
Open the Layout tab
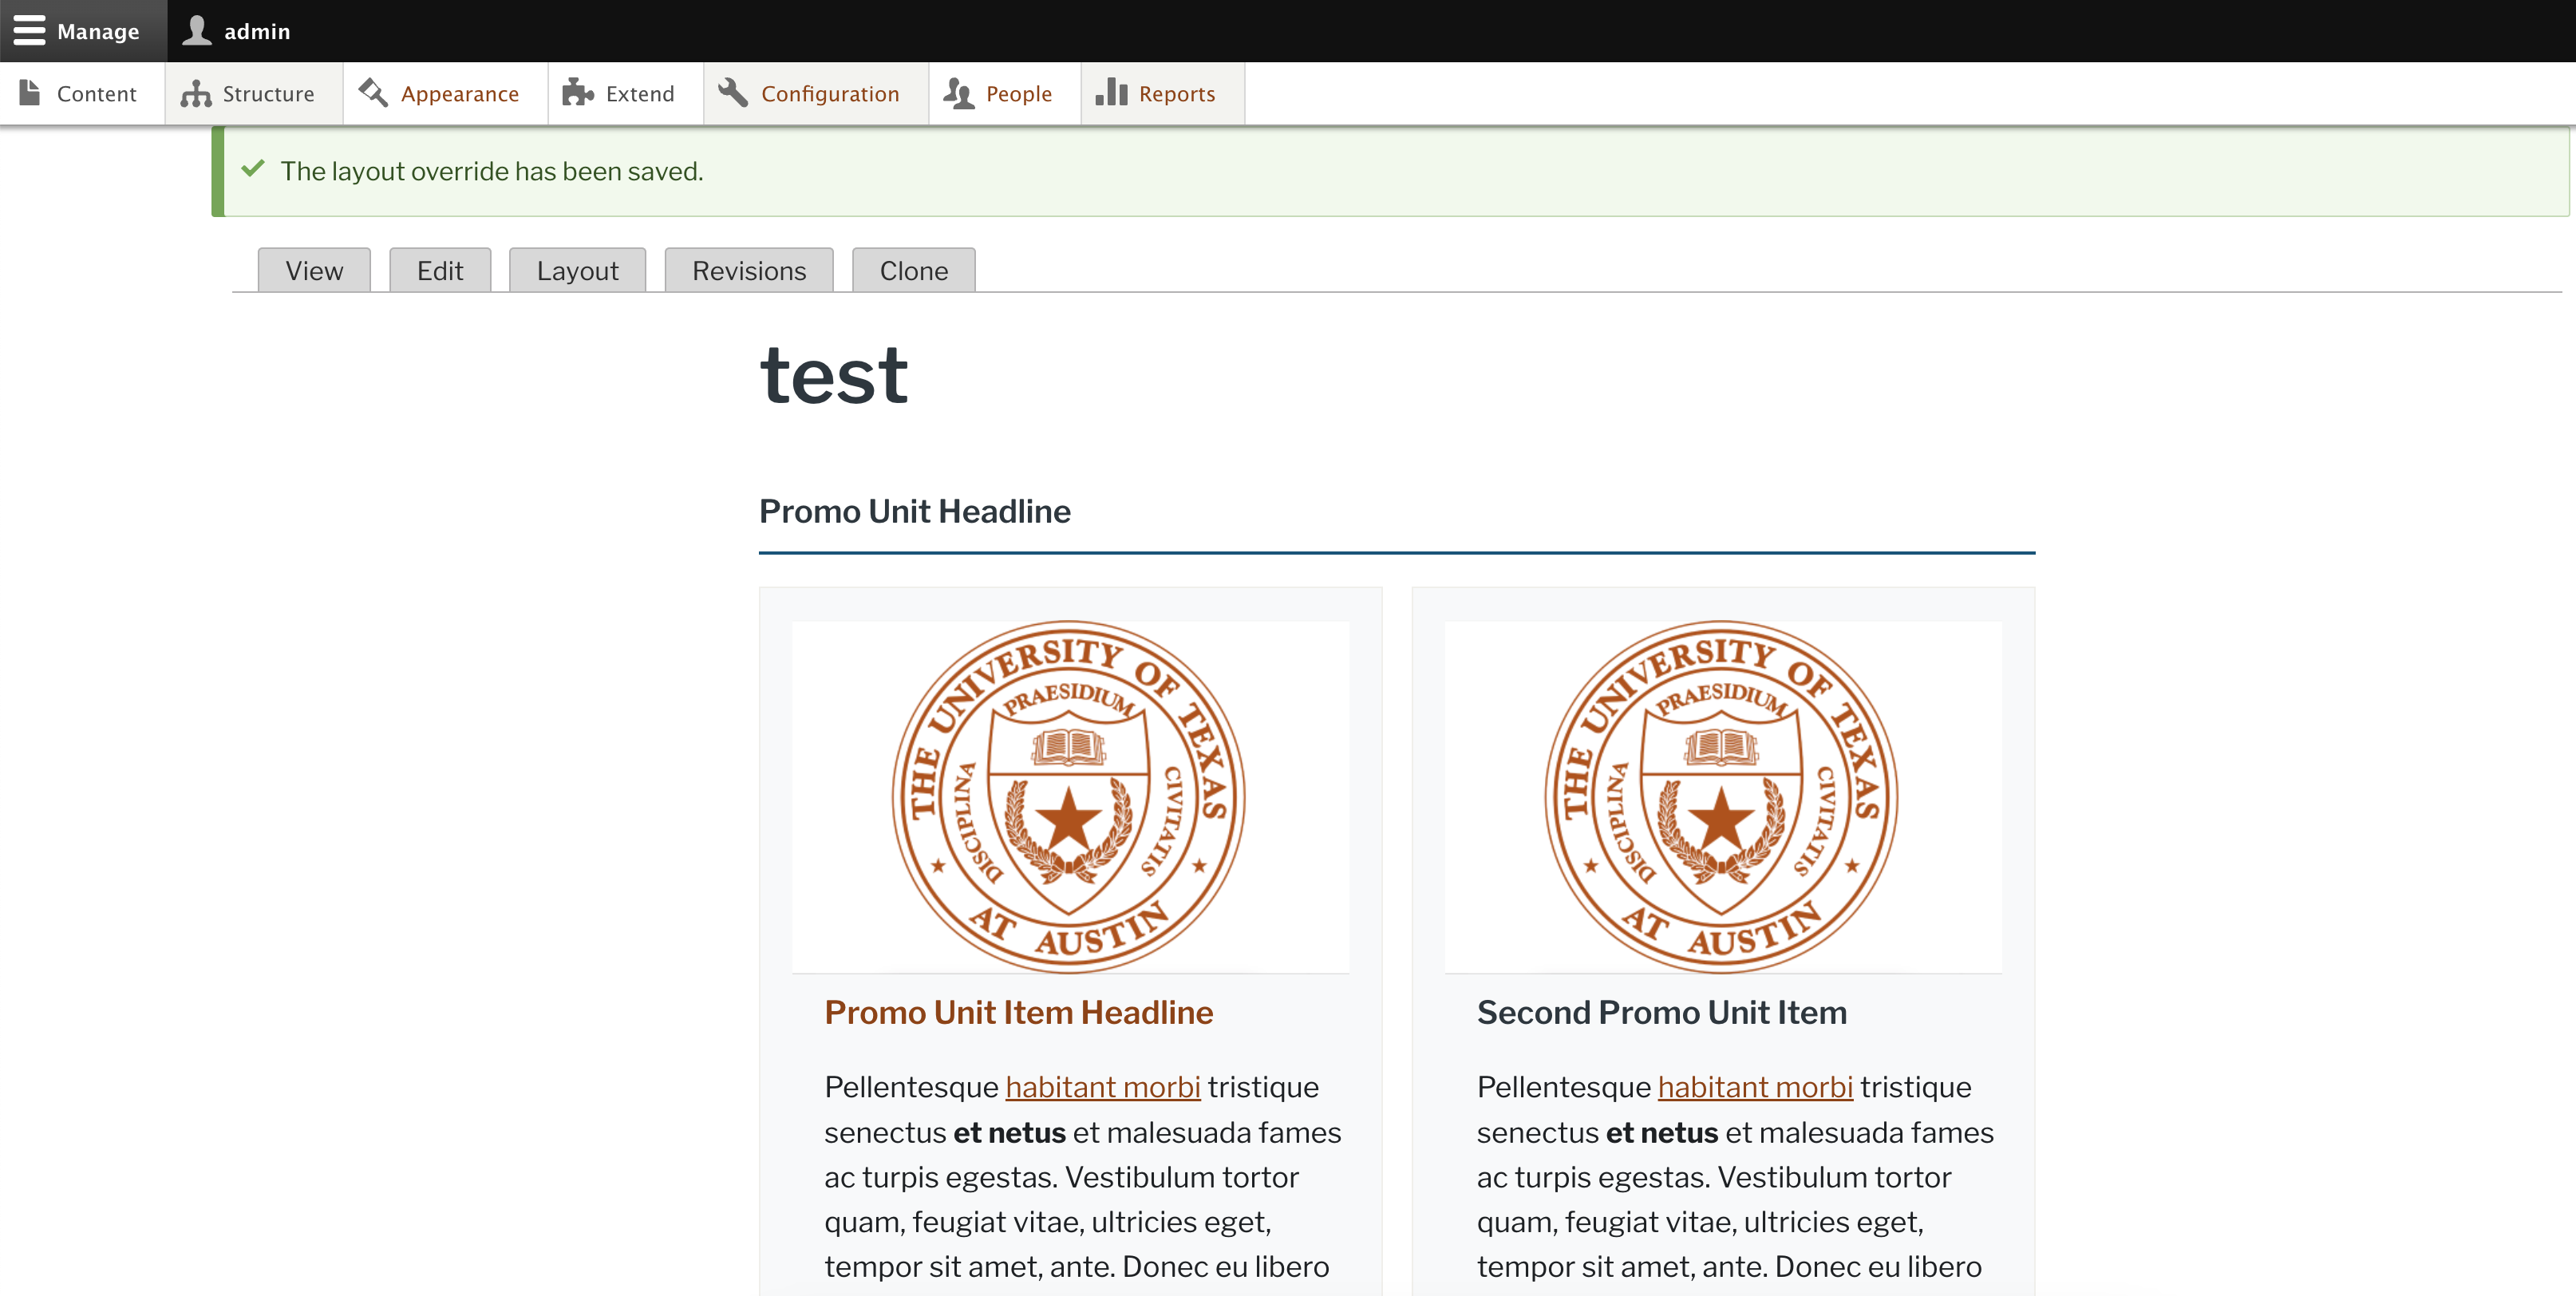(577, 271)
